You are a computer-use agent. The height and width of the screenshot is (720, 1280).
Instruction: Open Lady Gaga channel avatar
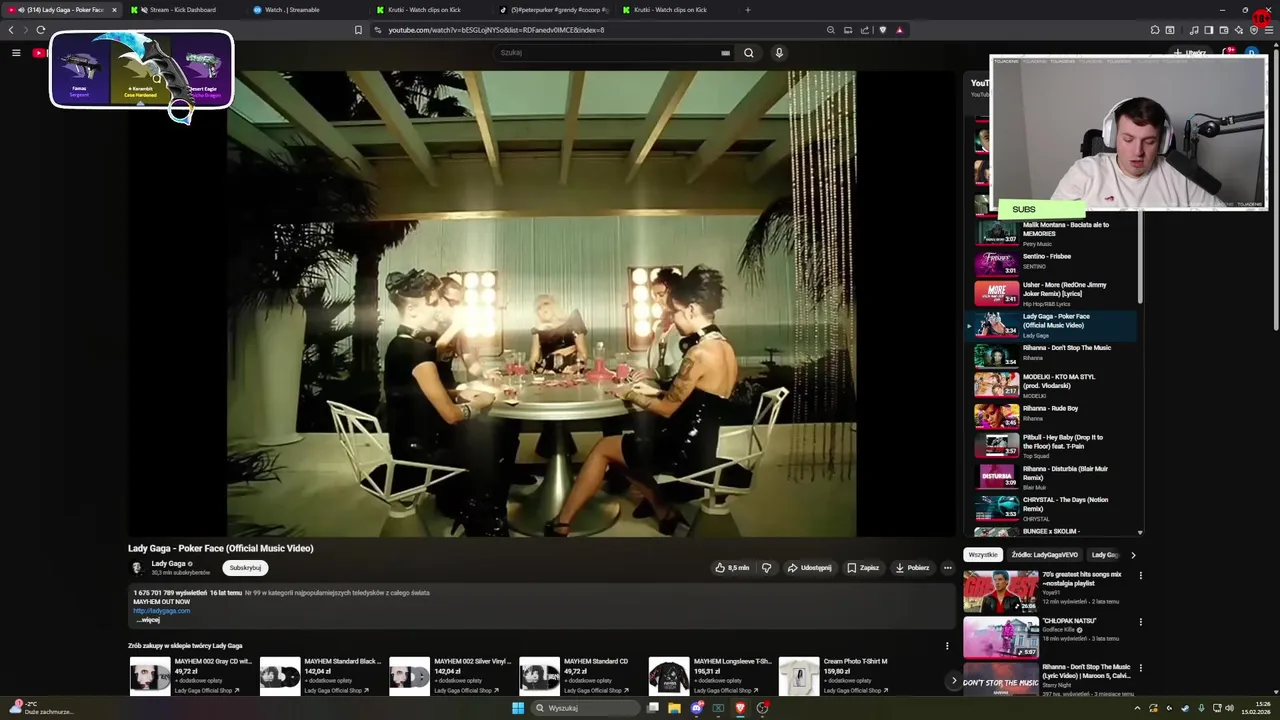pos(137,568)
